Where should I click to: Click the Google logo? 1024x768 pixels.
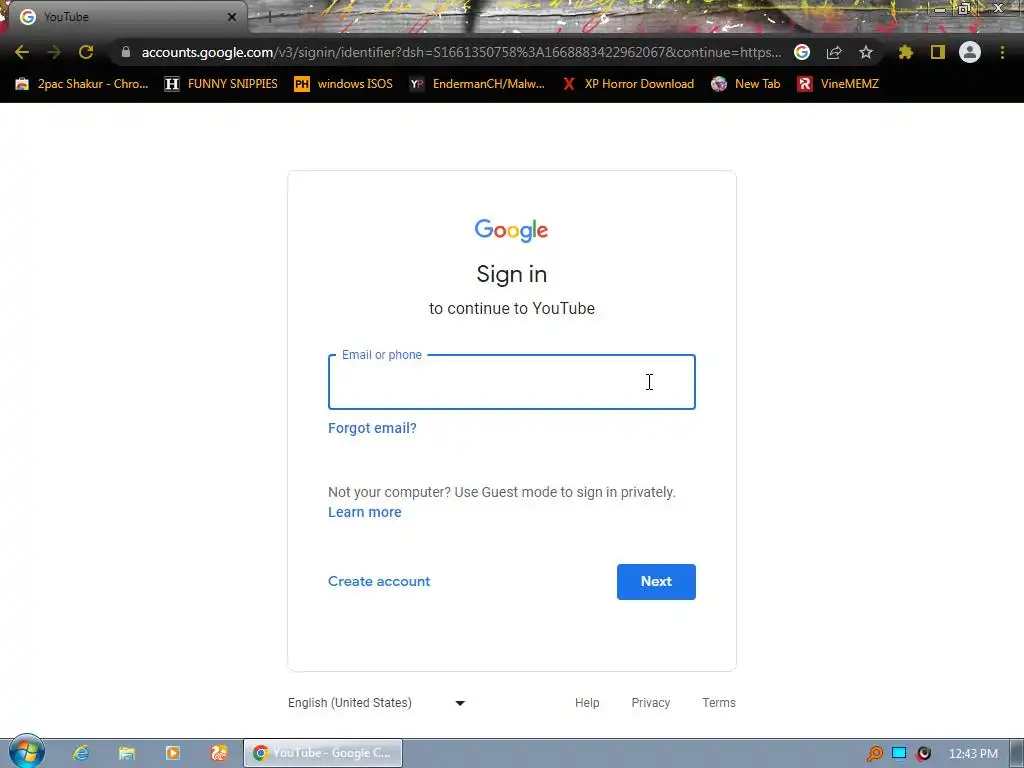point(511,231)
